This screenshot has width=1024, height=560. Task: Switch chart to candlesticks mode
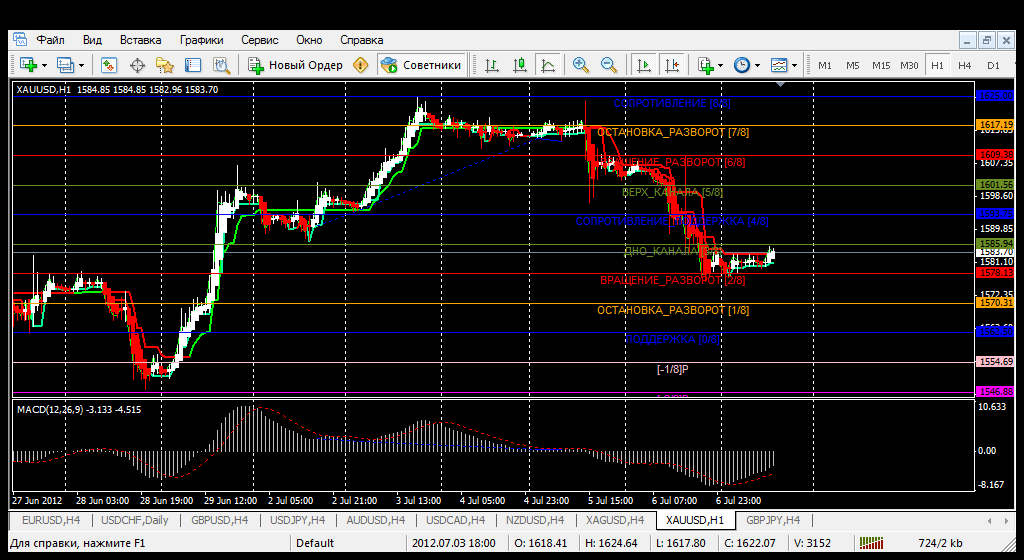pyautogui.click(x=520, y=65)
